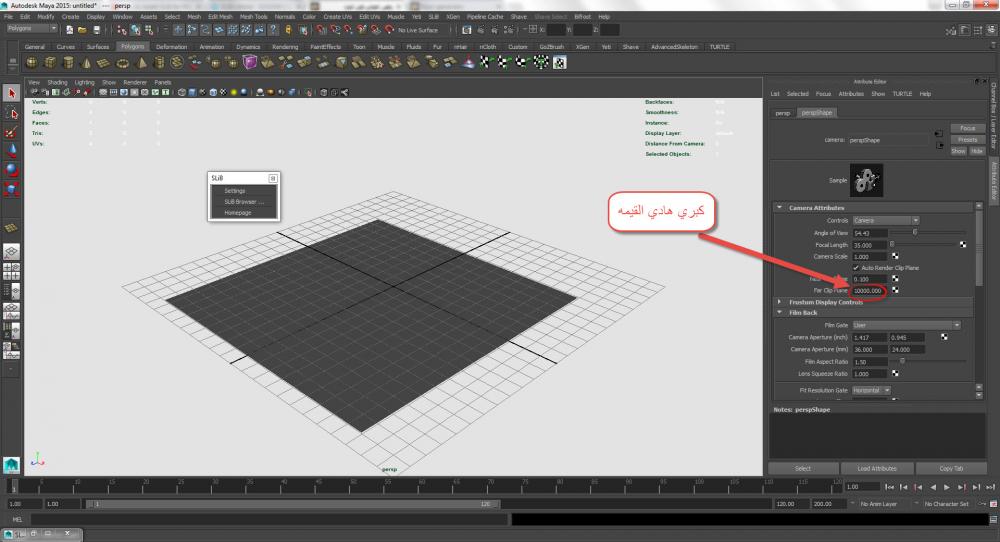Viewport: 1000px width, 542px height.
Task: Open the Controls Camera dropdown
Action: (x=885, y=221)
